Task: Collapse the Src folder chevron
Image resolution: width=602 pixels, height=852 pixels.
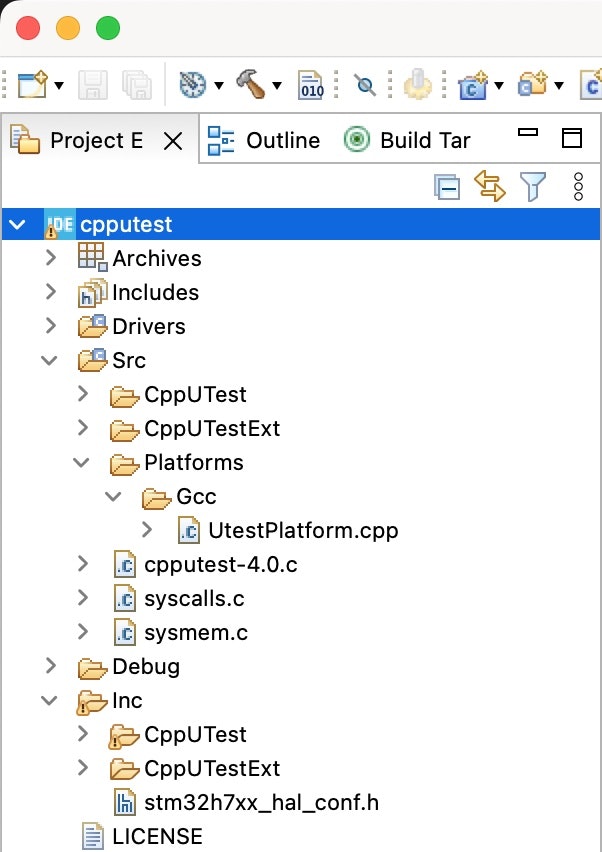Action: click(50, 360)
